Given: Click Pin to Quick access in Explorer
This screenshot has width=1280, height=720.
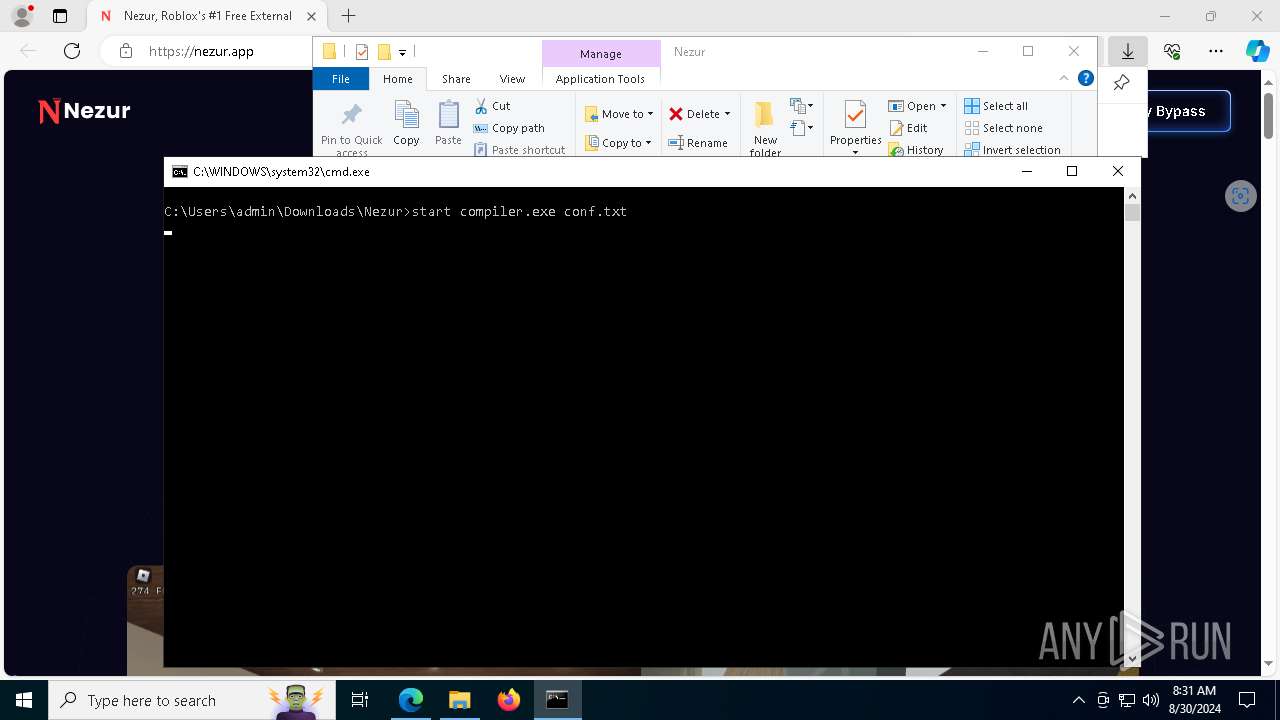Looking at the screenshot, I should (351, 127).
